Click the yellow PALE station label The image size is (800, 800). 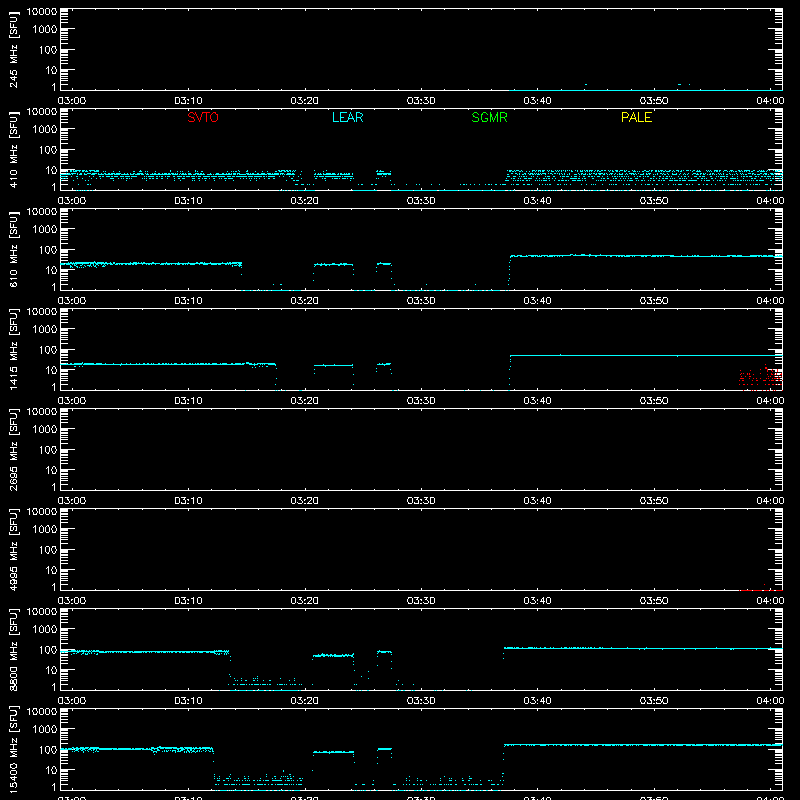click(636, 117)
